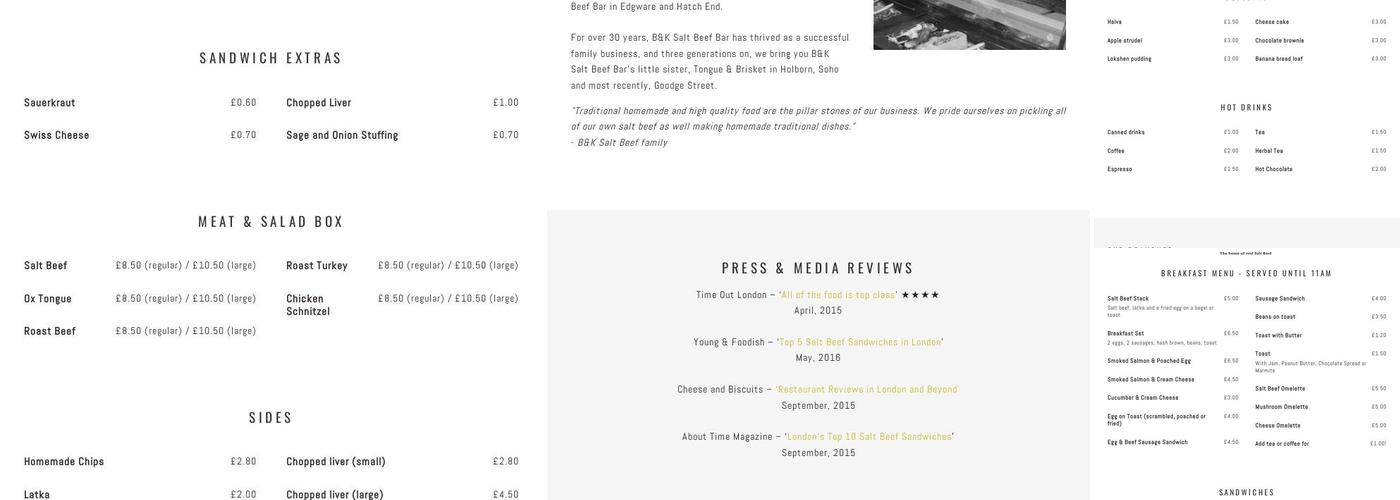Click the Hot Drinks menu heading
Image resolution: width=1400 pixels, height=500 pixels.
(x=1246, y=108)
